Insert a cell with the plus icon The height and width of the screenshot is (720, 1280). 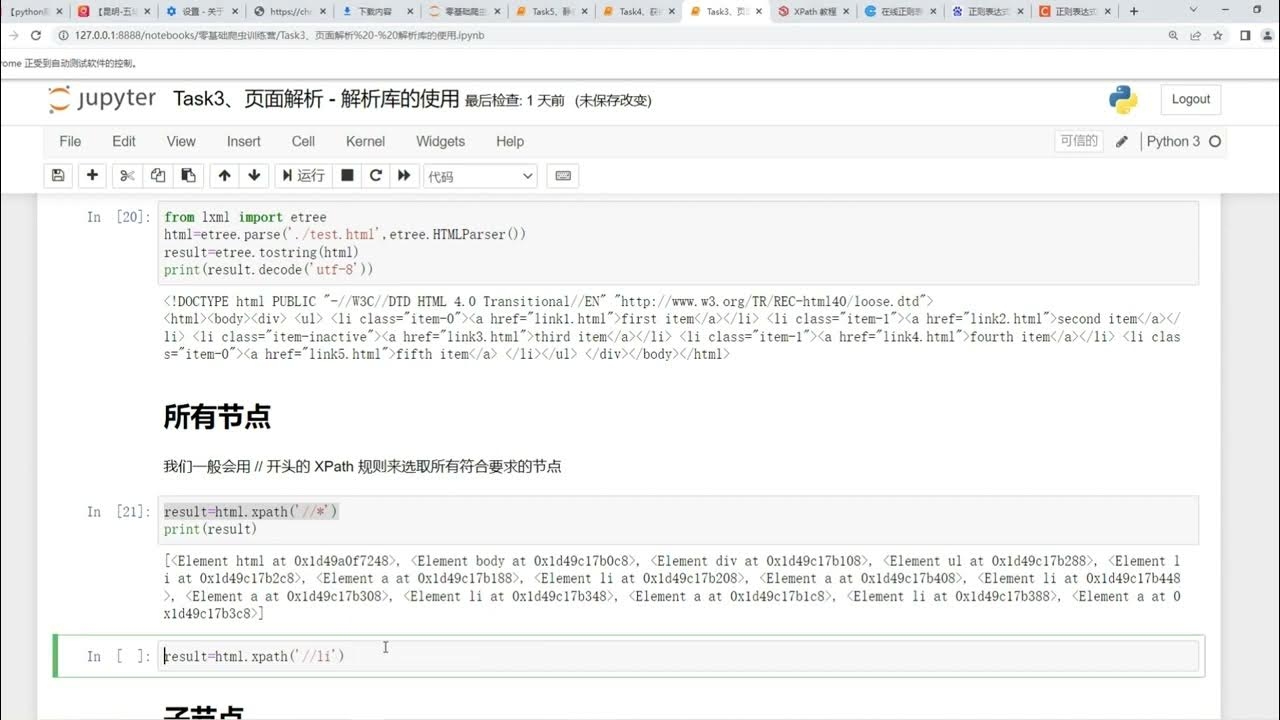pyautogui.click(x=92, y=175)
